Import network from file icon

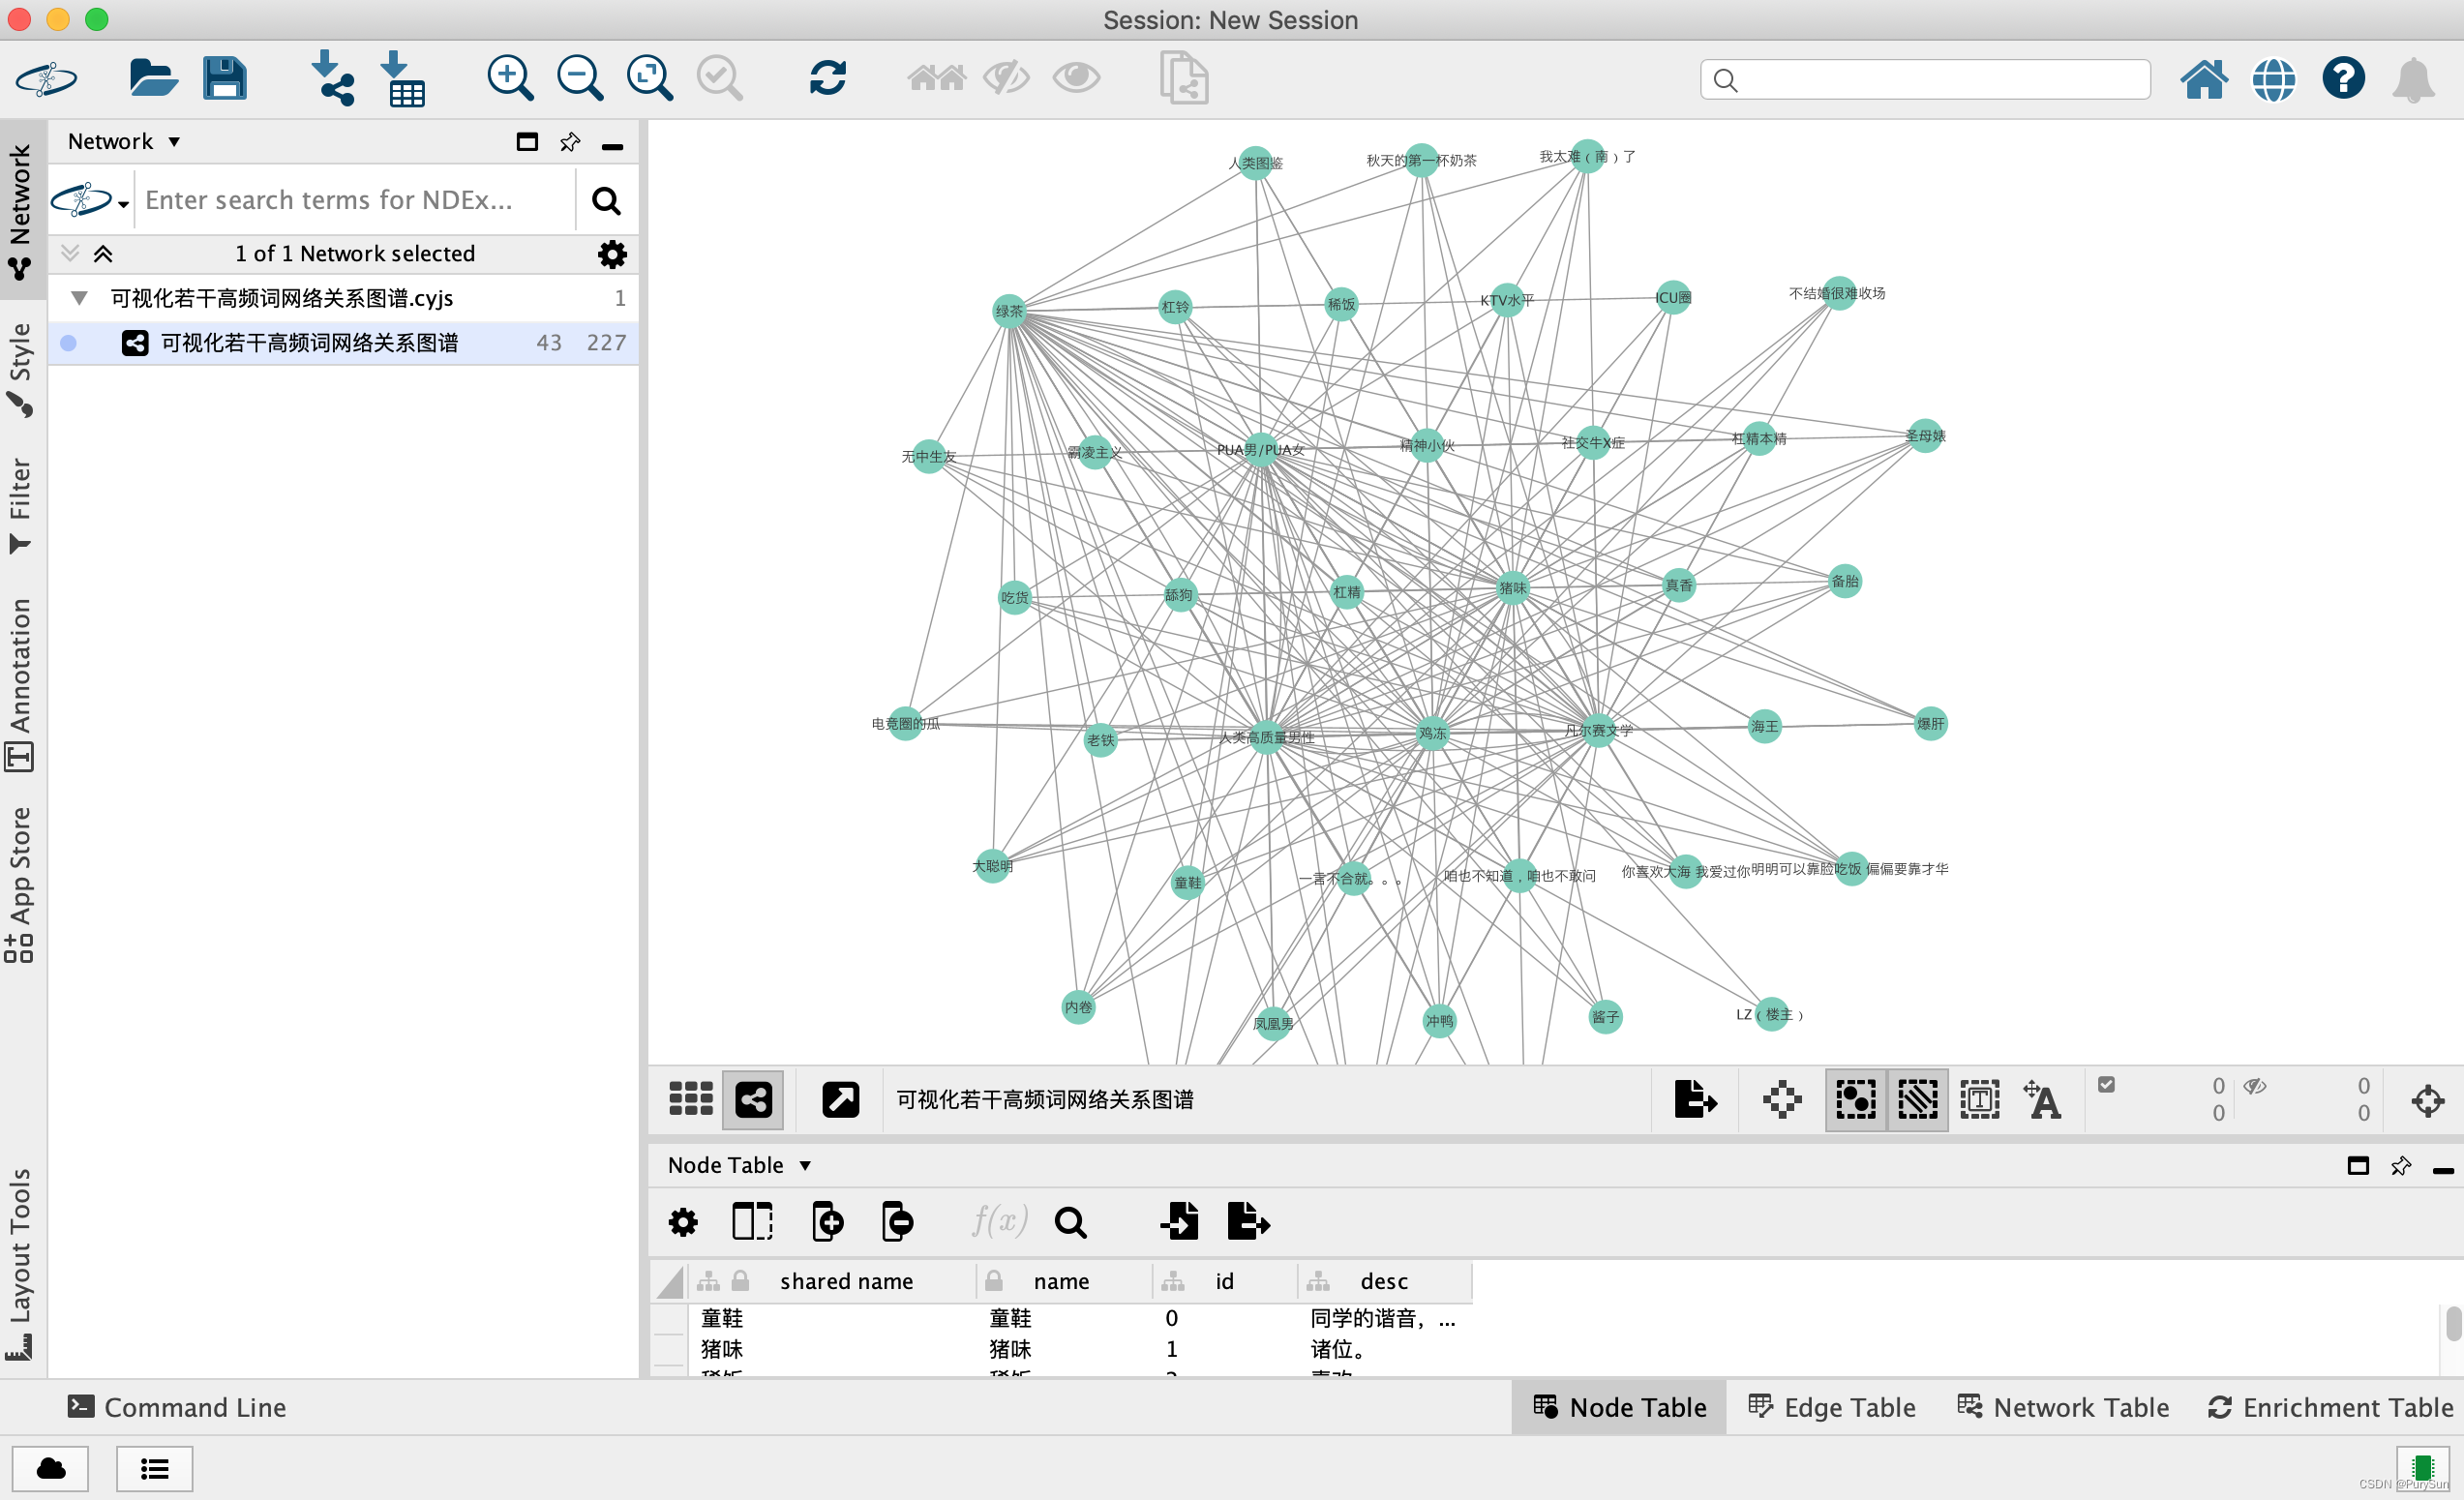click(x=332, y=78)
